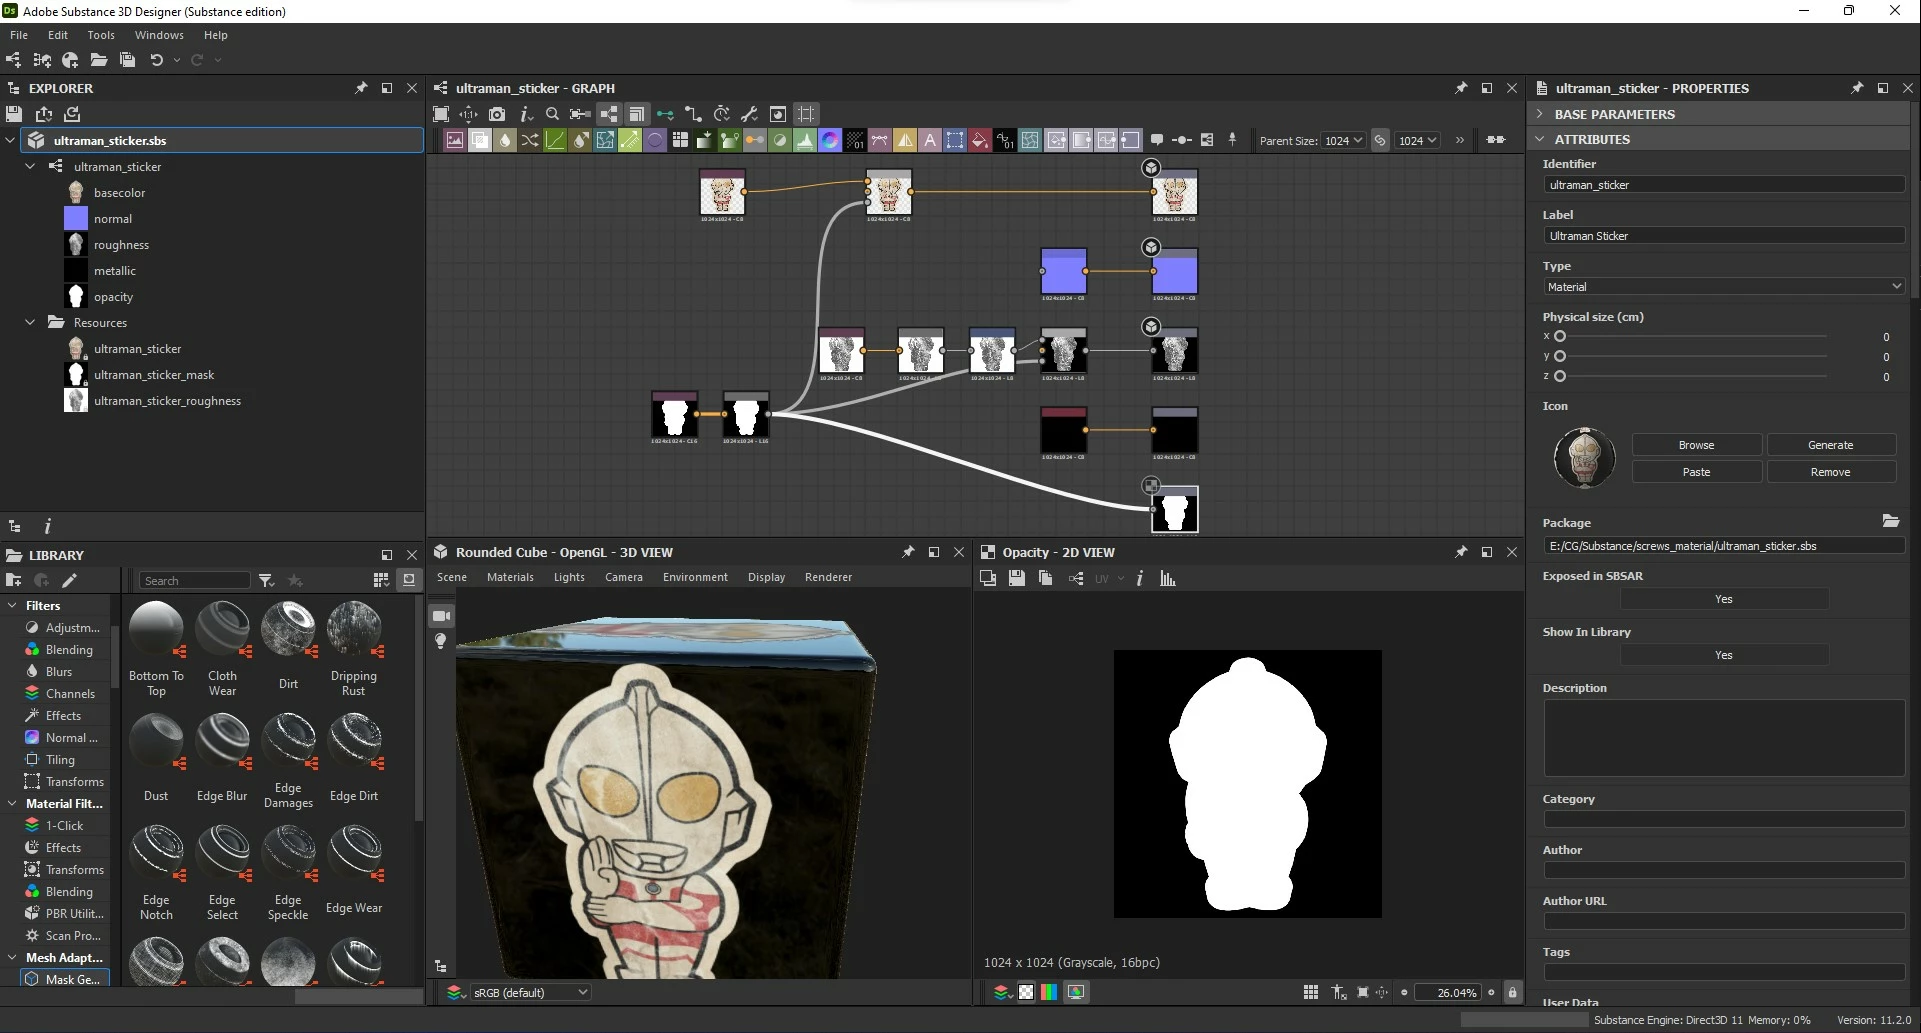Click the filter funnel icon in Library search bar
The image size is (1921, 1033).
[266, 580]
